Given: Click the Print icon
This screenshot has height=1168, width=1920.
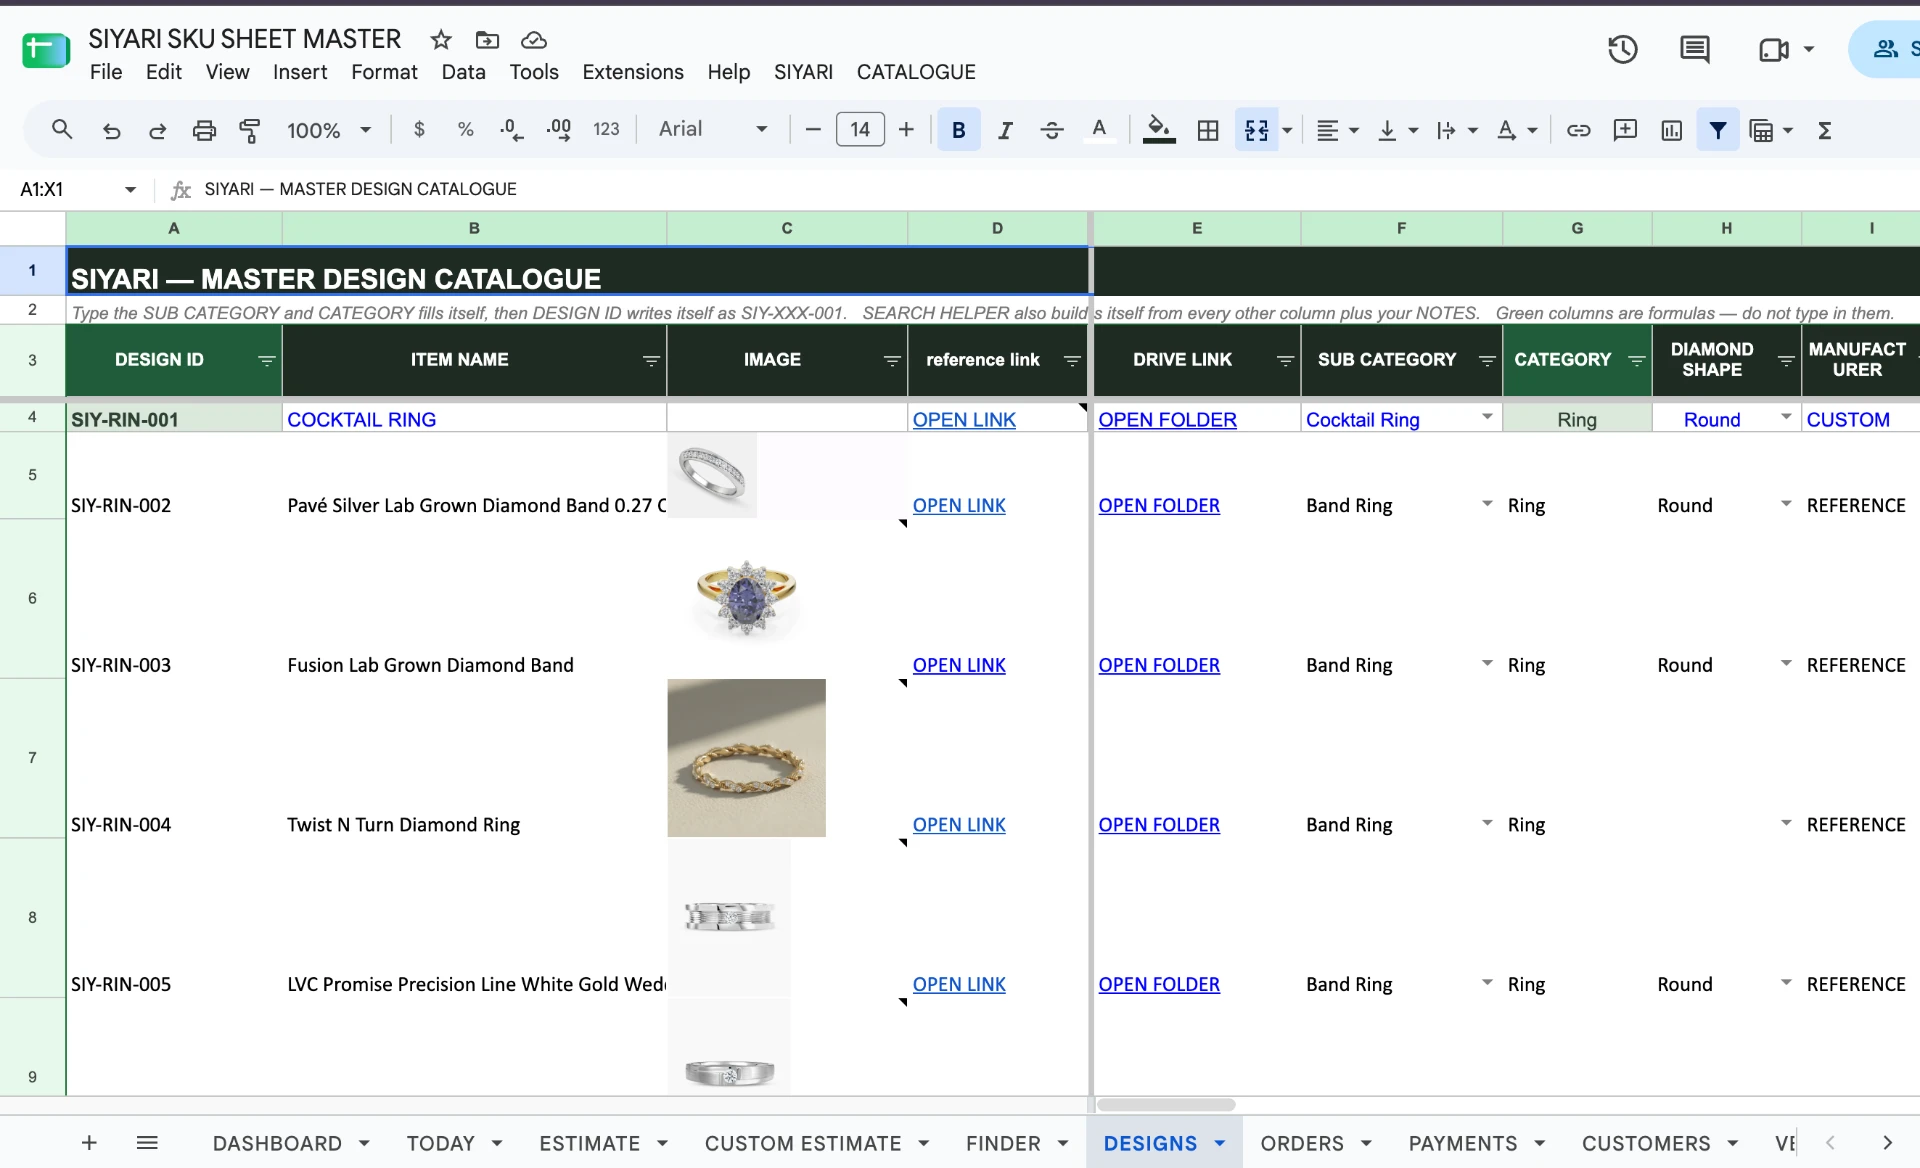Looking at the screenshot, I should point(204,130).
